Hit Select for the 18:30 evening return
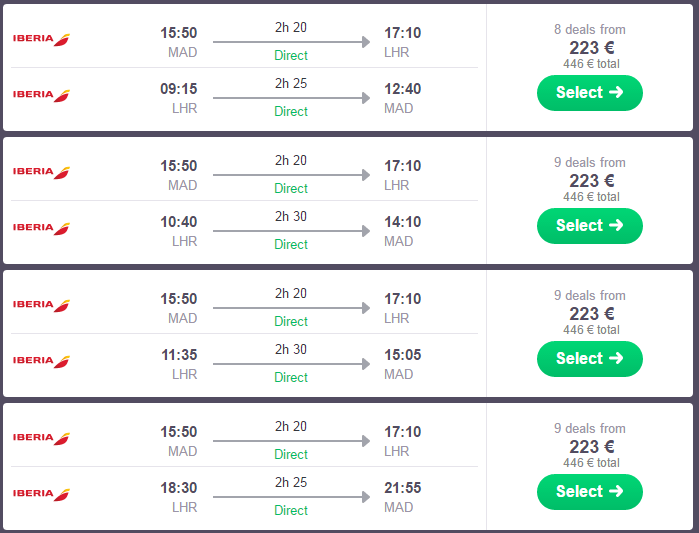 click(589, 492)
